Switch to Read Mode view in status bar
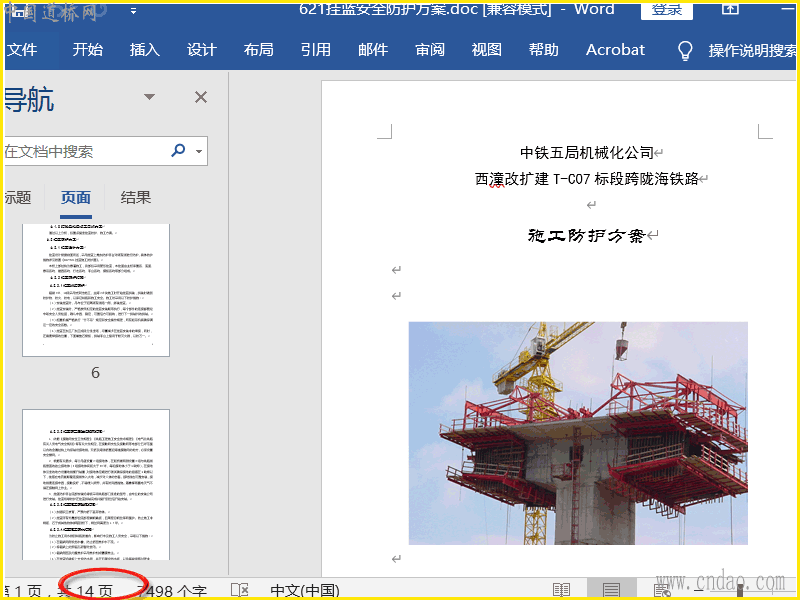Screen dimensions: 800x600 562,590
